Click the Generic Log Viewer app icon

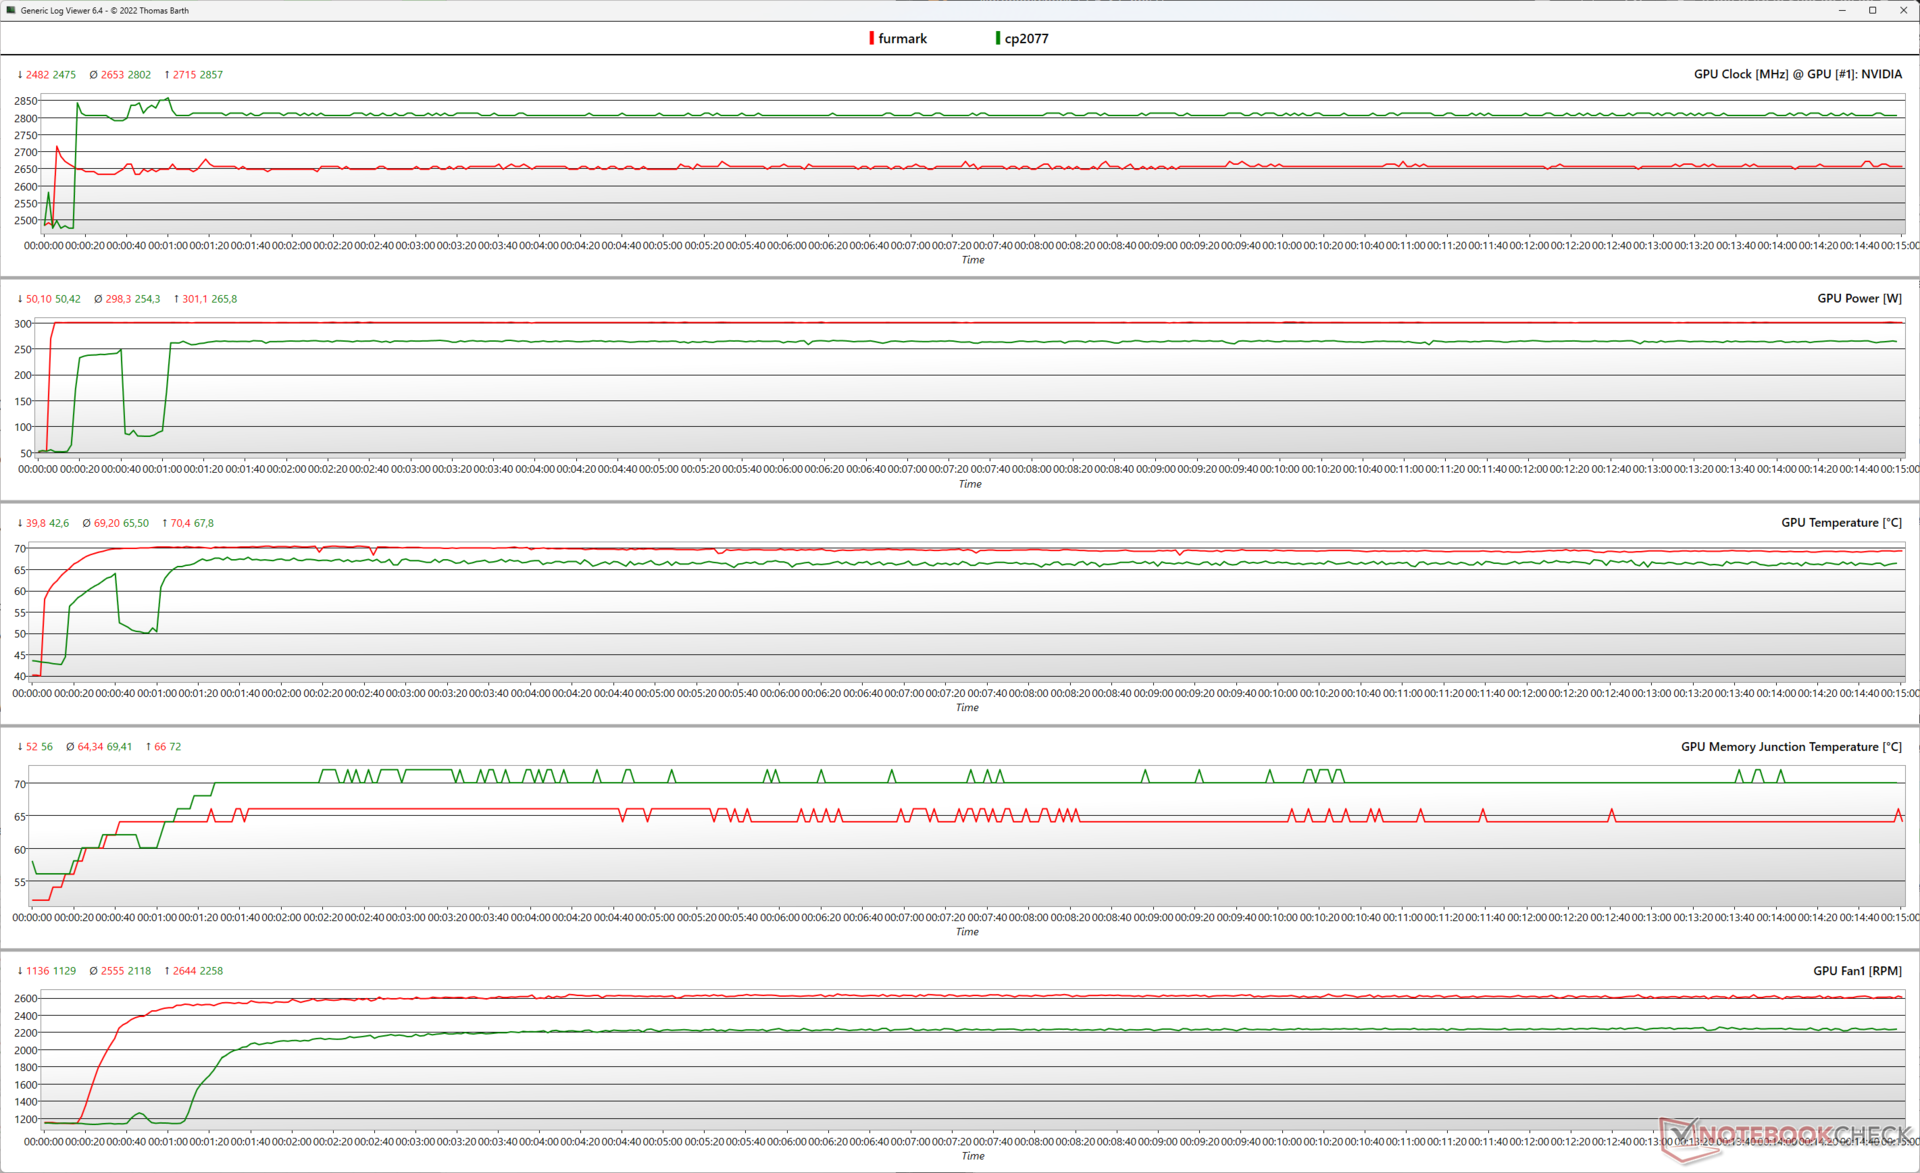(11, 10)
